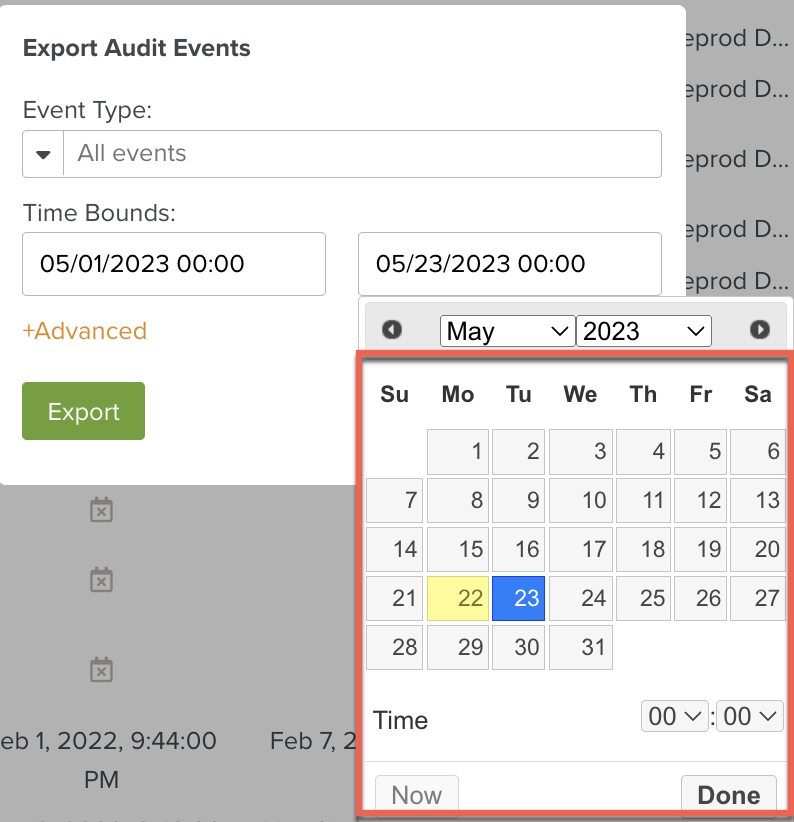Click the end time bound field
The width and height of the screenshot is (794, 822).
tap(510, 264)
